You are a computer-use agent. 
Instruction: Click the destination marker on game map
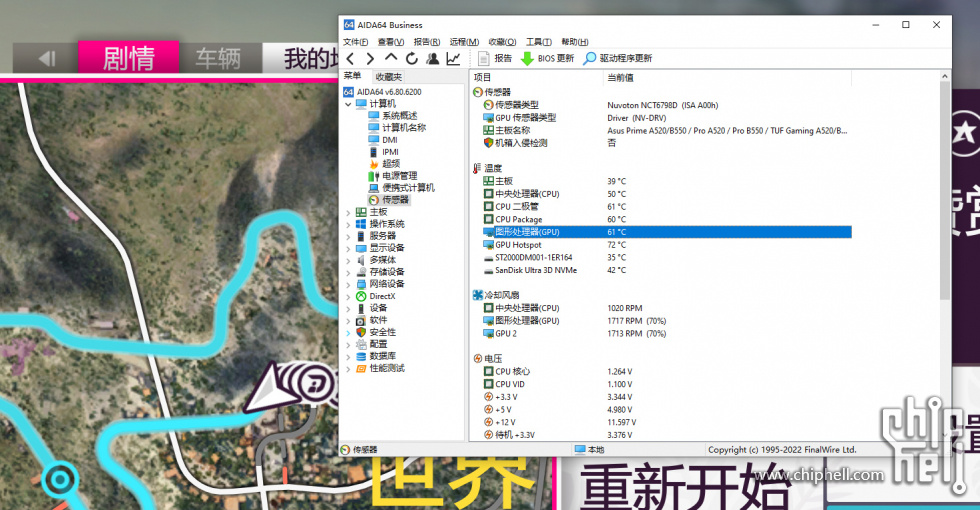(x=60, y=480)
